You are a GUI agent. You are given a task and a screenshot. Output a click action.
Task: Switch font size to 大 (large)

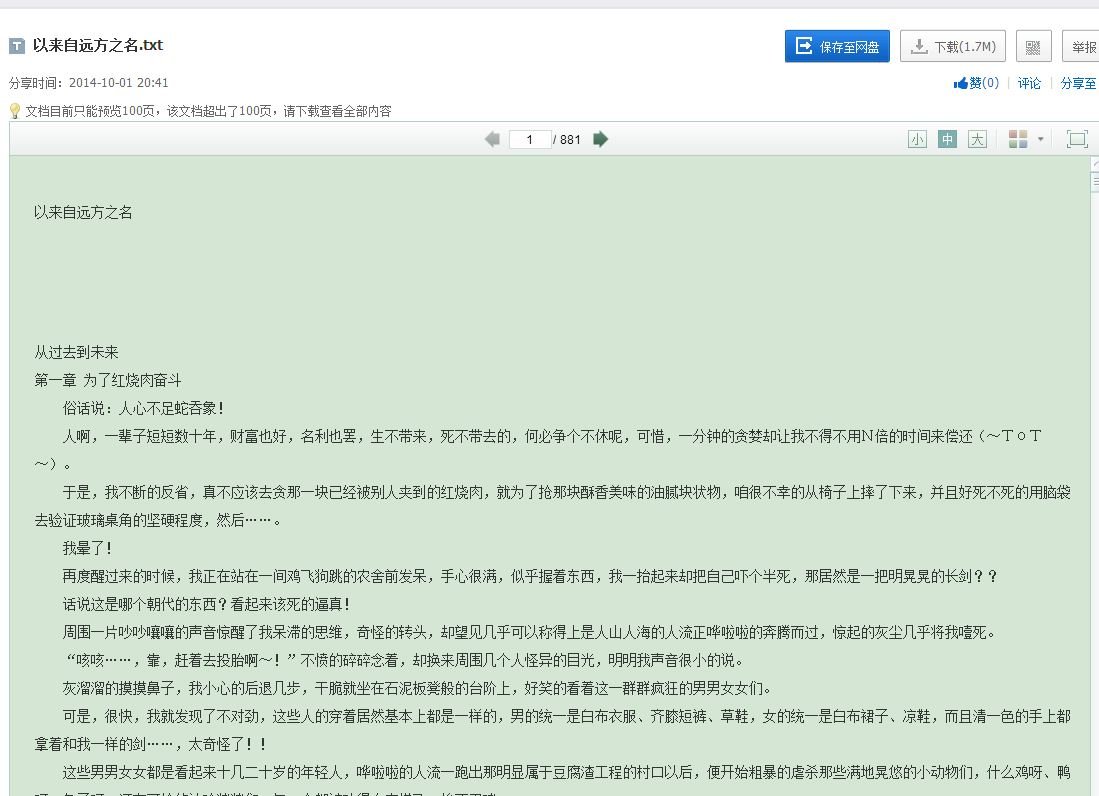(x=977, y=139)
